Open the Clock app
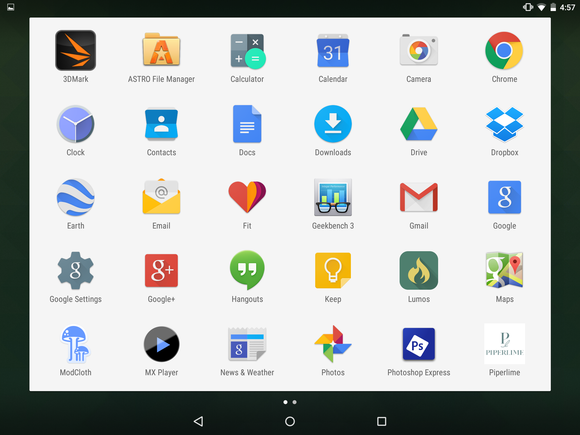This screenshot has height=435, width=580. pos(75,124)
